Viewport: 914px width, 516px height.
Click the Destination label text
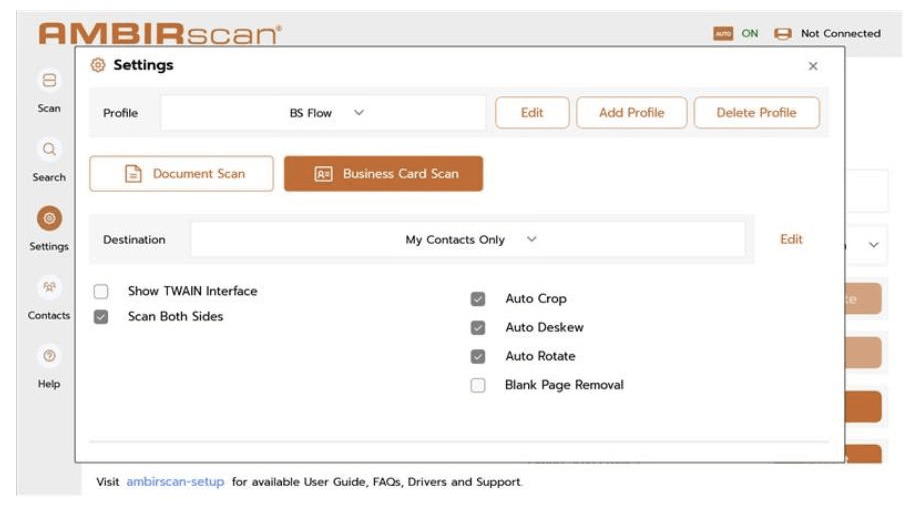(x=134, y=240)
